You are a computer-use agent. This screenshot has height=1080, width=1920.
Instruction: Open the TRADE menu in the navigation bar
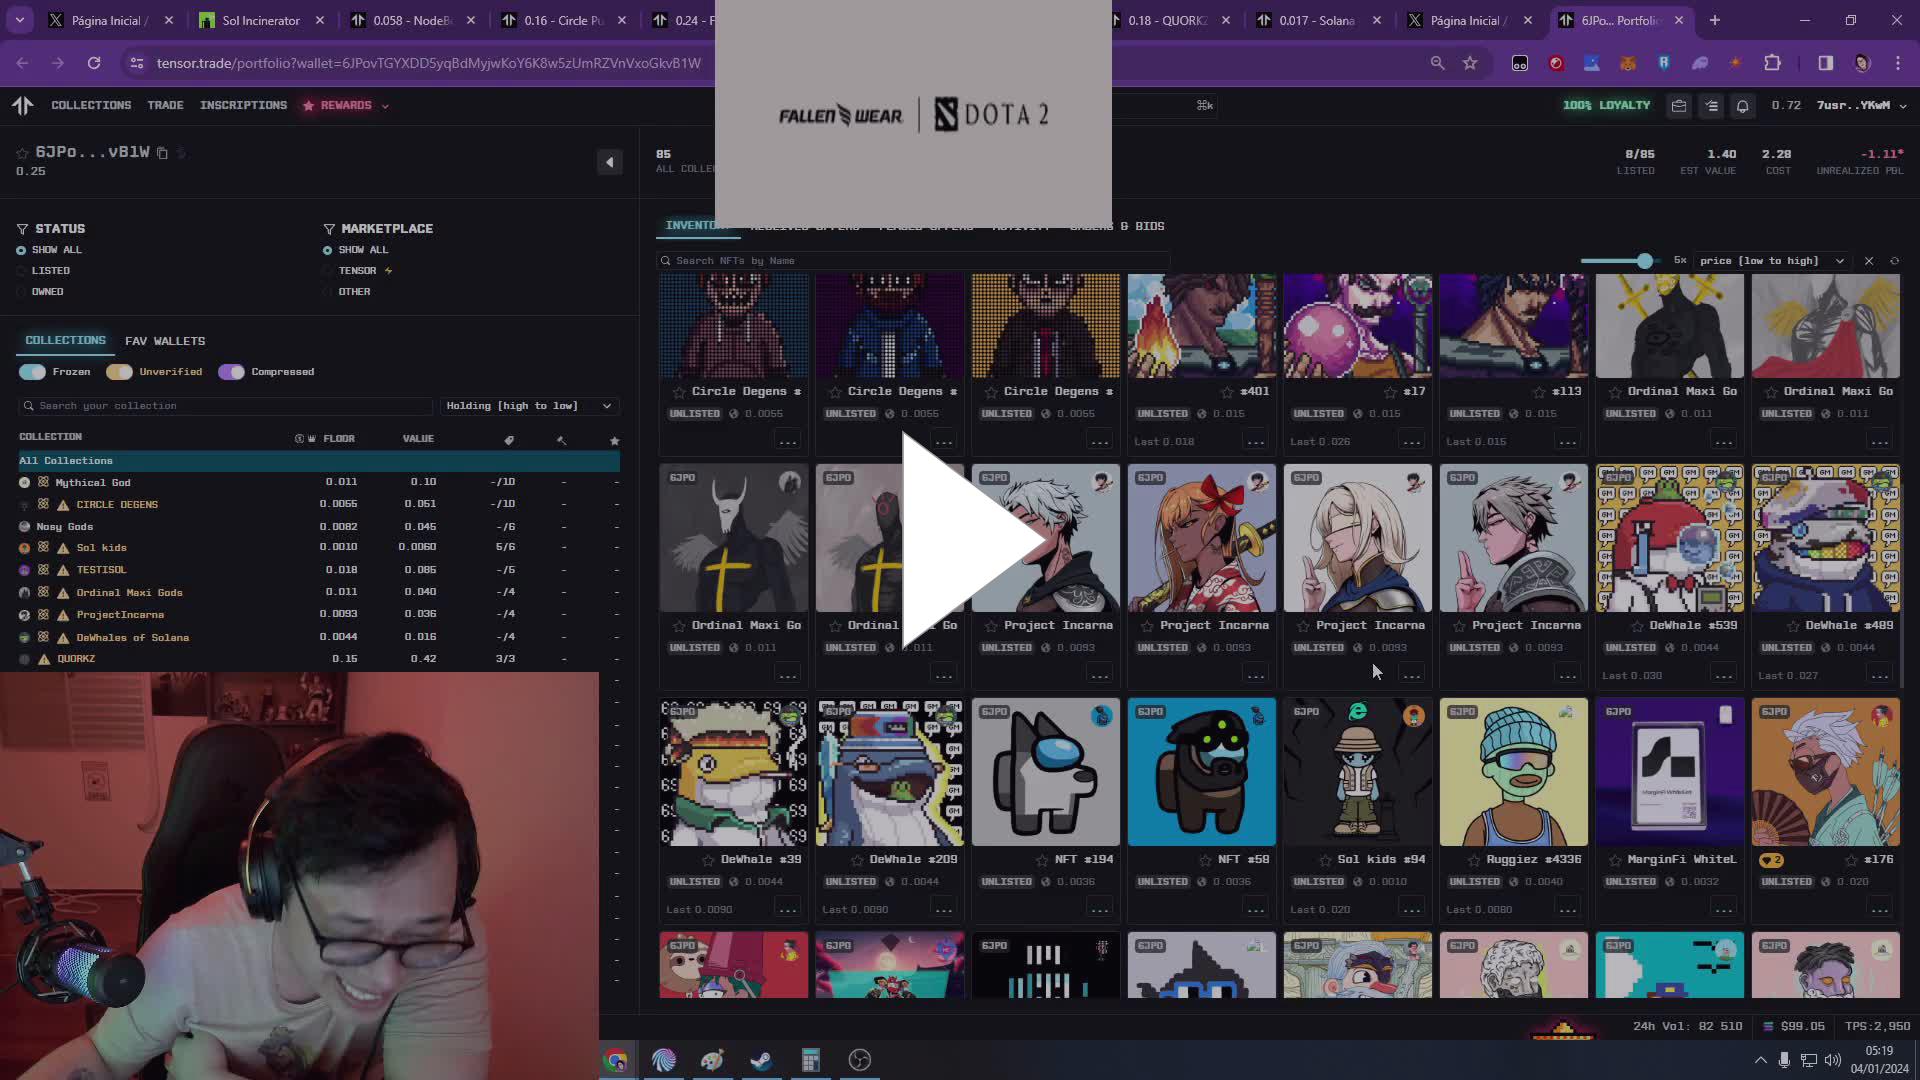point(166,105)
